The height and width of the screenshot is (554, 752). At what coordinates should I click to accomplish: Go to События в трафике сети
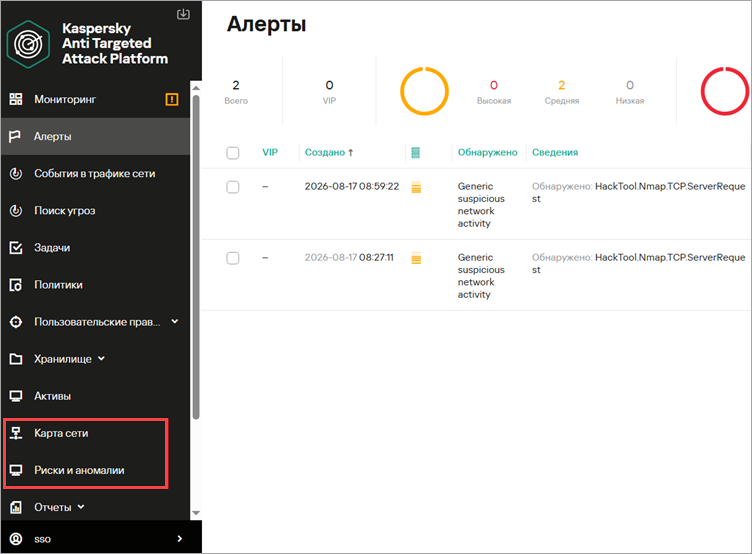tap(94, 174)
